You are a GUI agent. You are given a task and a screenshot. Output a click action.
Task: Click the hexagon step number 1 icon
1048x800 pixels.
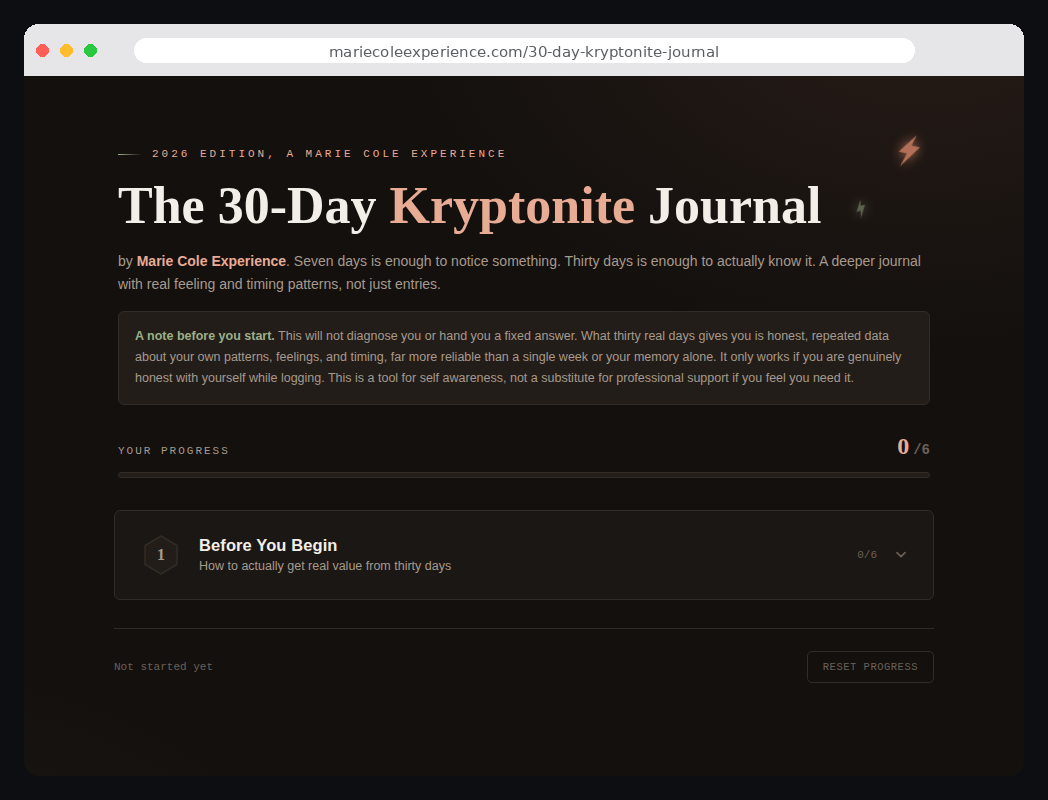pos(161,555)
